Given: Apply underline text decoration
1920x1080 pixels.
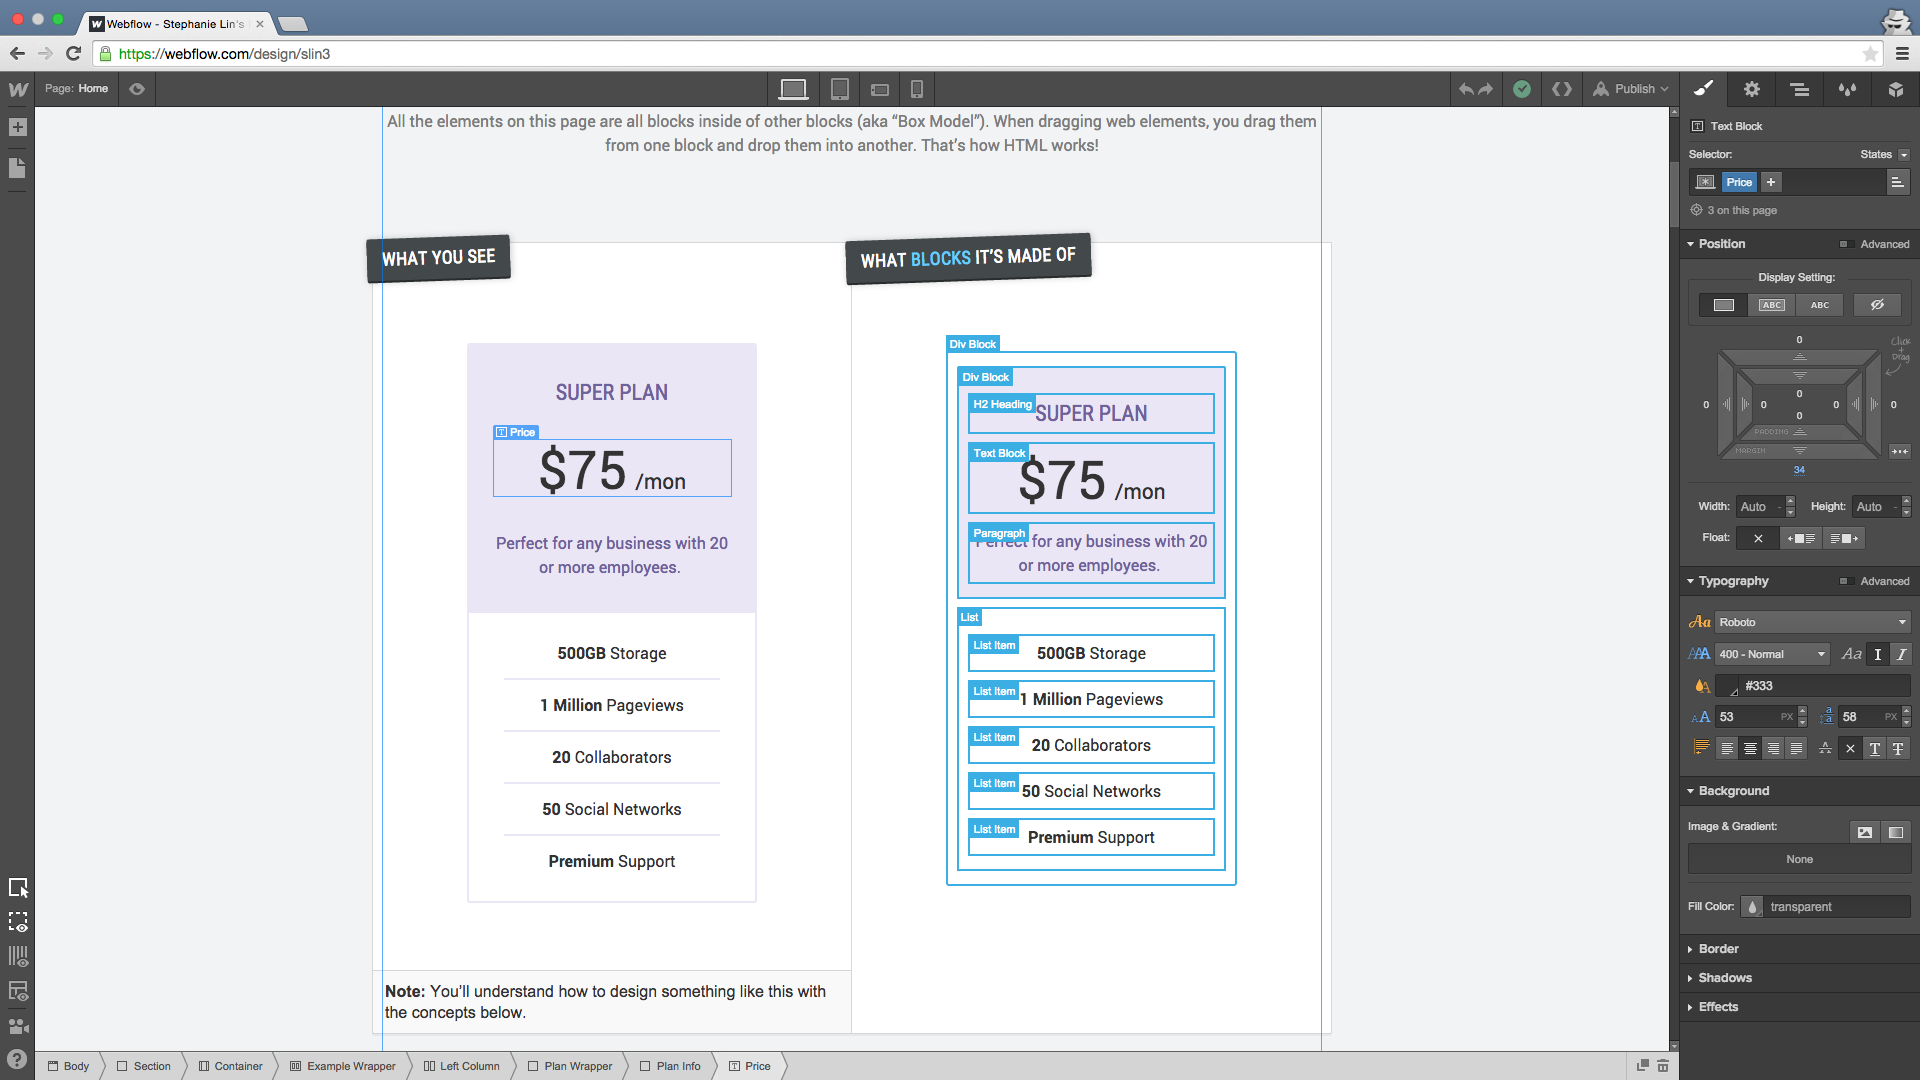Looking at the screenshot, I should coord(1874,749).
